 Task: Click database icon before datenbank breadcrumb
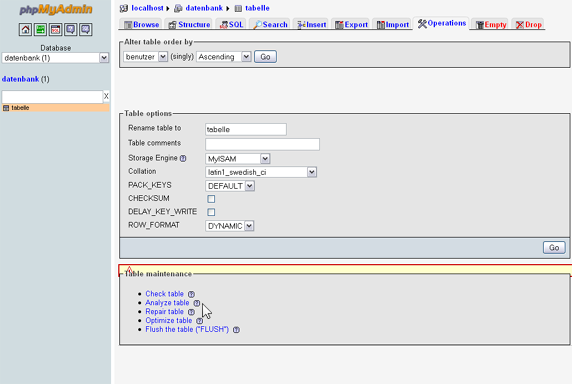(x=178, y=8)
